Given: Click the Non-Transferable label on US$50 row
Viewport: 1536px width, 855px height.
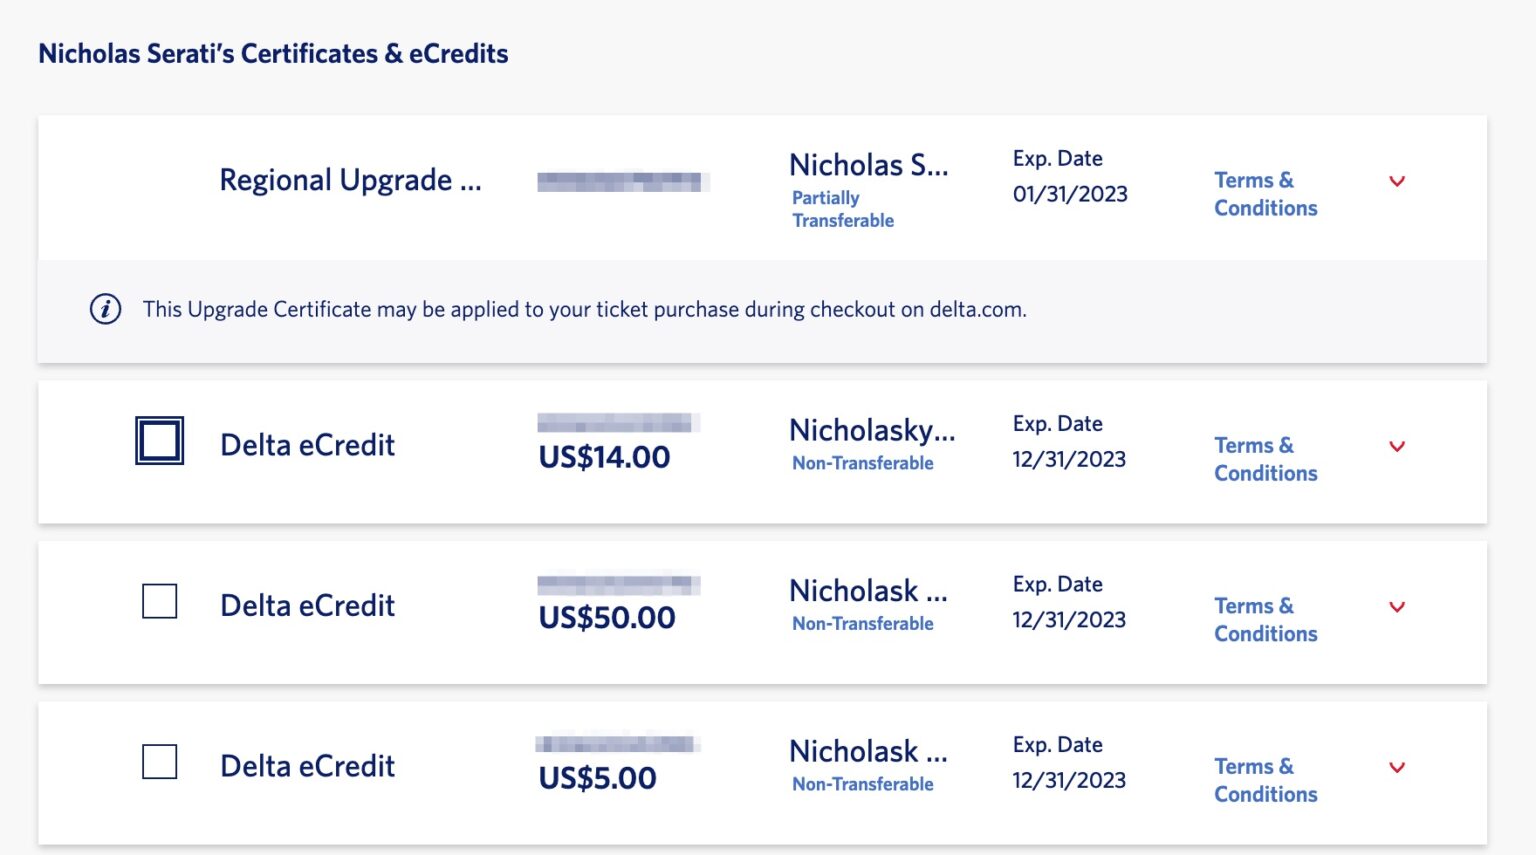Looking at the screenshot, I should [862, 622].
